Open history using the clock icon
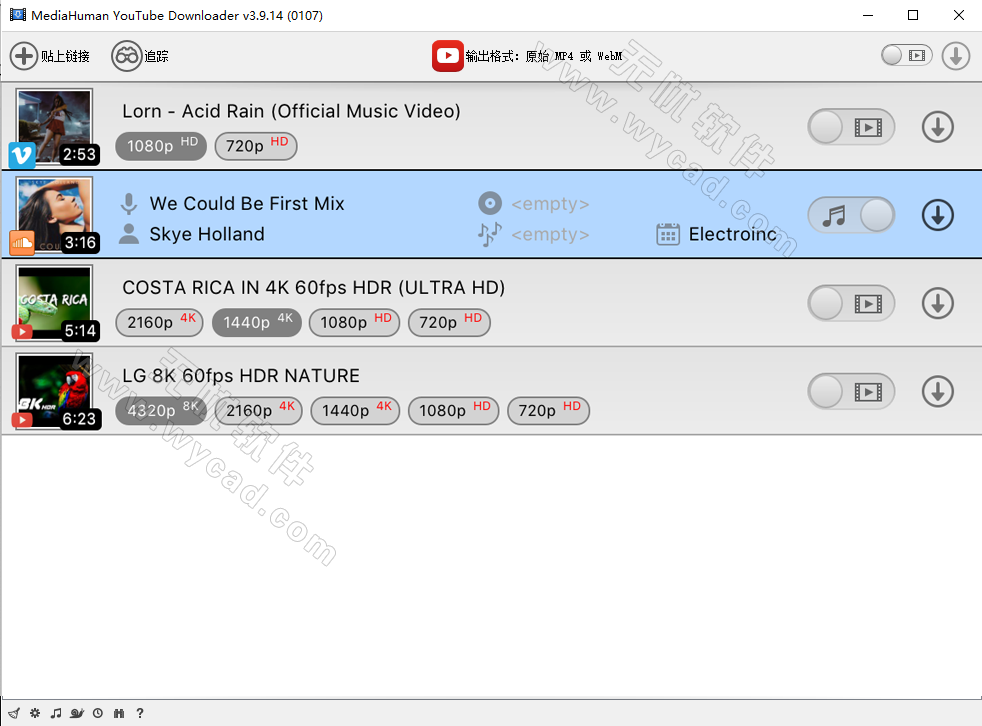The height and width of the screenshot is (726, 982). click(98, 713)
